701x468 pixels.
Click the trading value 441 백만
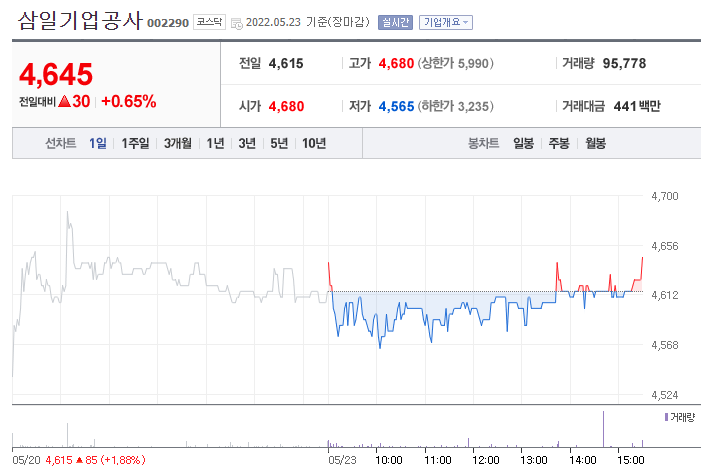[x=637, y=106]
